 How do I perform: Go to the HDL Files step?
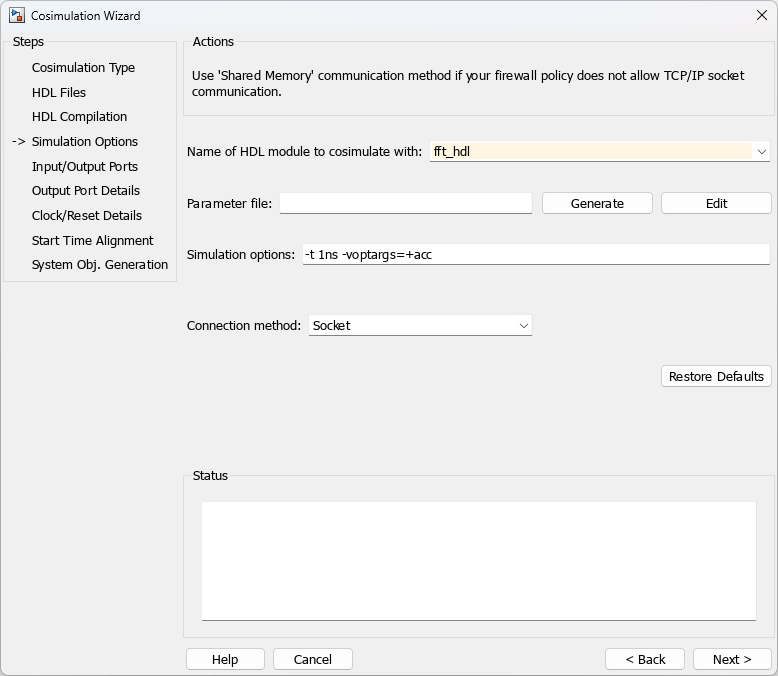(59, 93)
